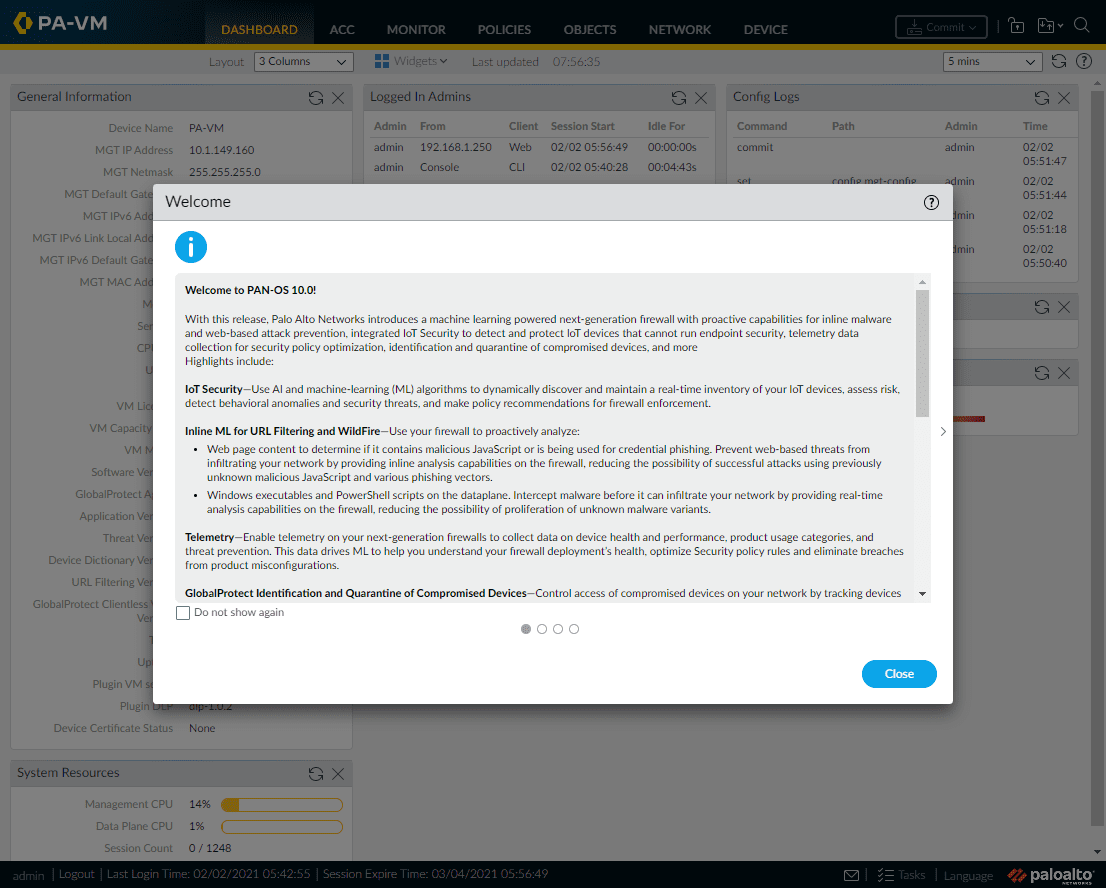Click the MGT IP address 10.1.149.160 value
1106x888 pixels.
(x=221, y=150)
